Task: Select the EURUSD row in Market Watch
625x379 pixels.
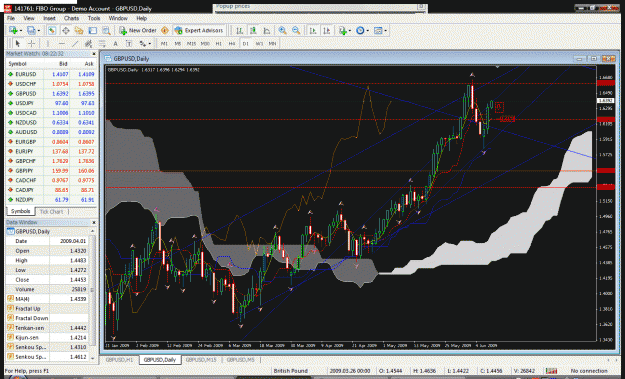Action: (51, 74)
